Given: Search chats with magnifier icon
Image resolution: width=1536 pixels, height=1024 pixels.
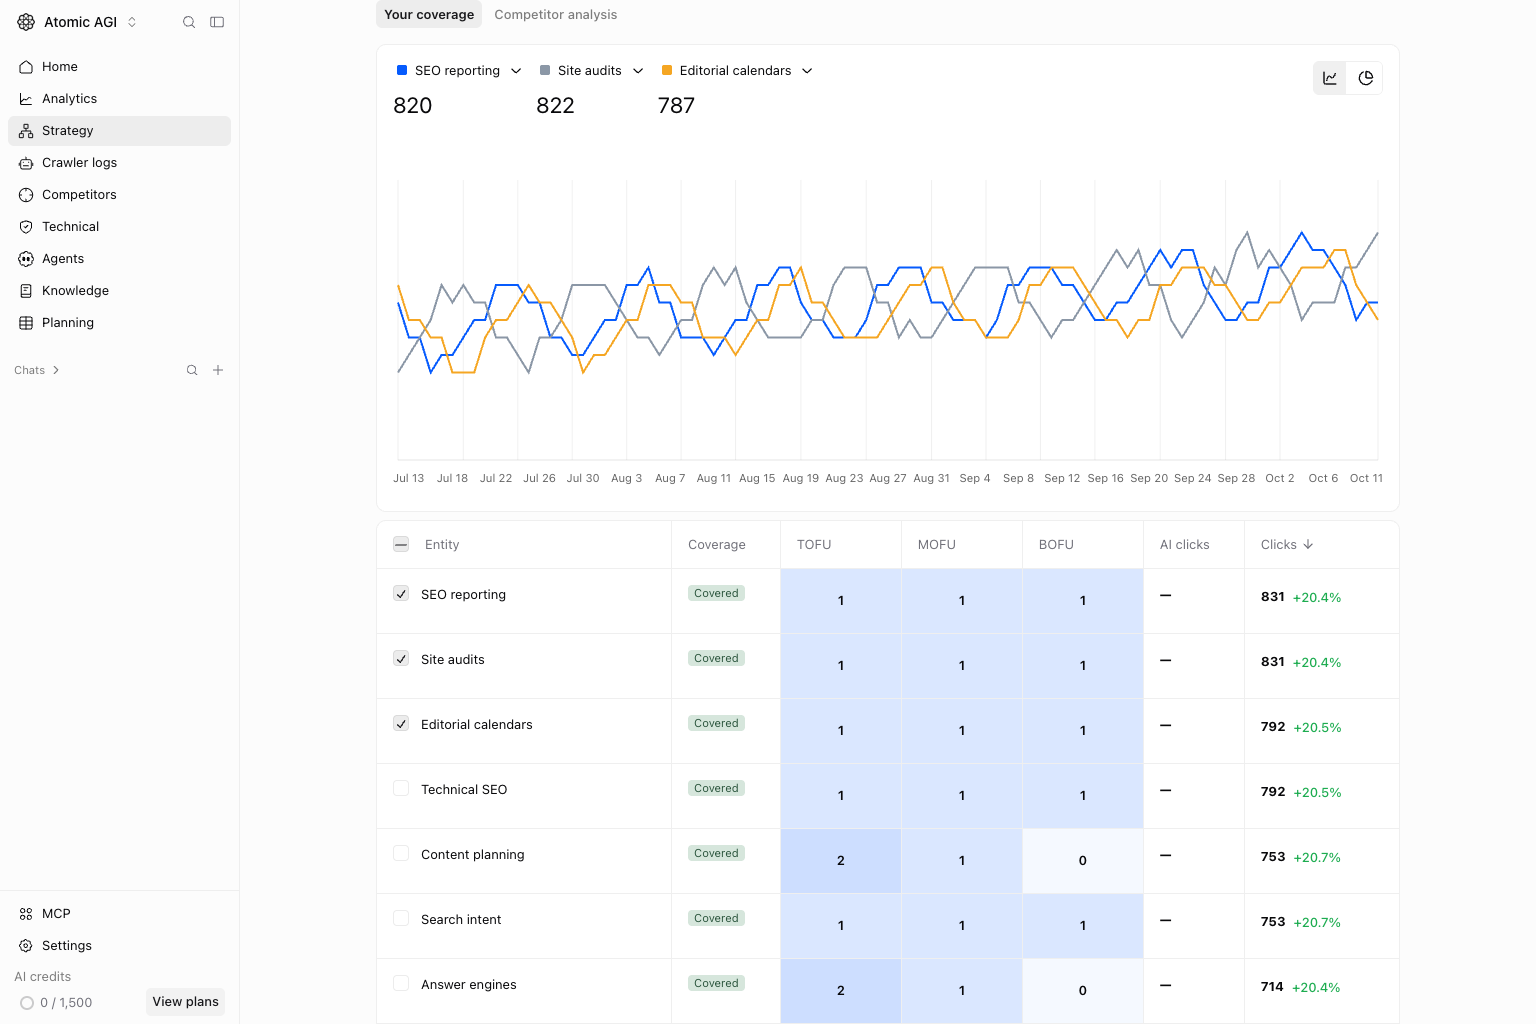Looking at the screenshot, I should point(192,370).
